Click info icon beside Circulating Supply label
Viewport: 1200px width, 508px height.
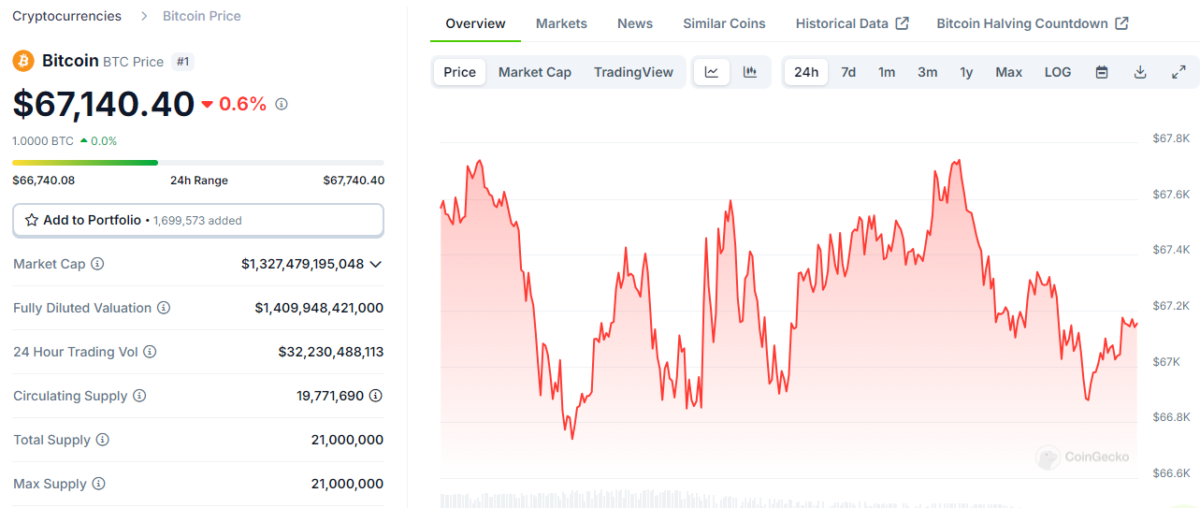[x=139, y=396]
